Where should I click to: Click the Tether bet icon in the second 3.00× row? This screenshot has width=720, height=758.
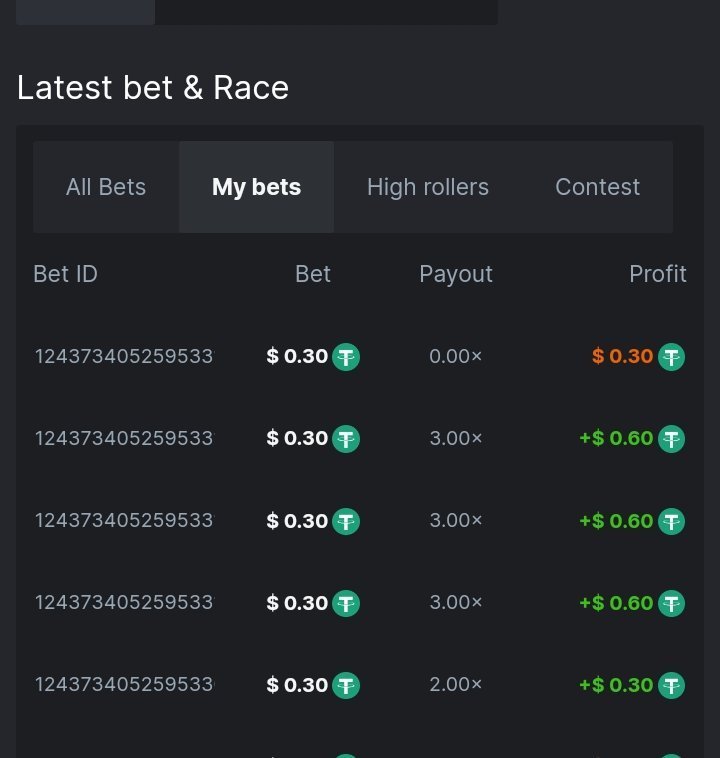[346, 521]
